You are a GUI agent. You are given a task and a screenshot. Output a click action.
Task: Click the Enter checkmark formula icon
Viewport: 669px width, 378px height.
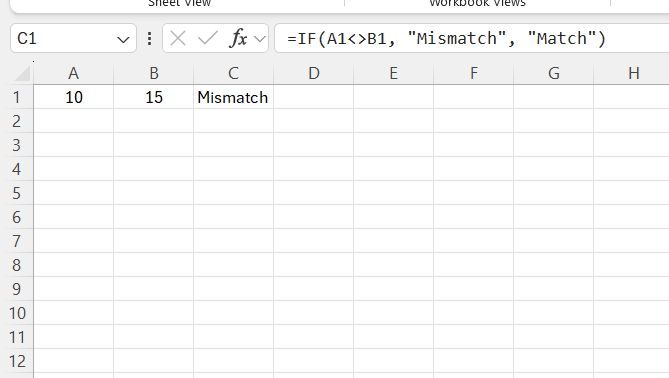tap(208, 38)
